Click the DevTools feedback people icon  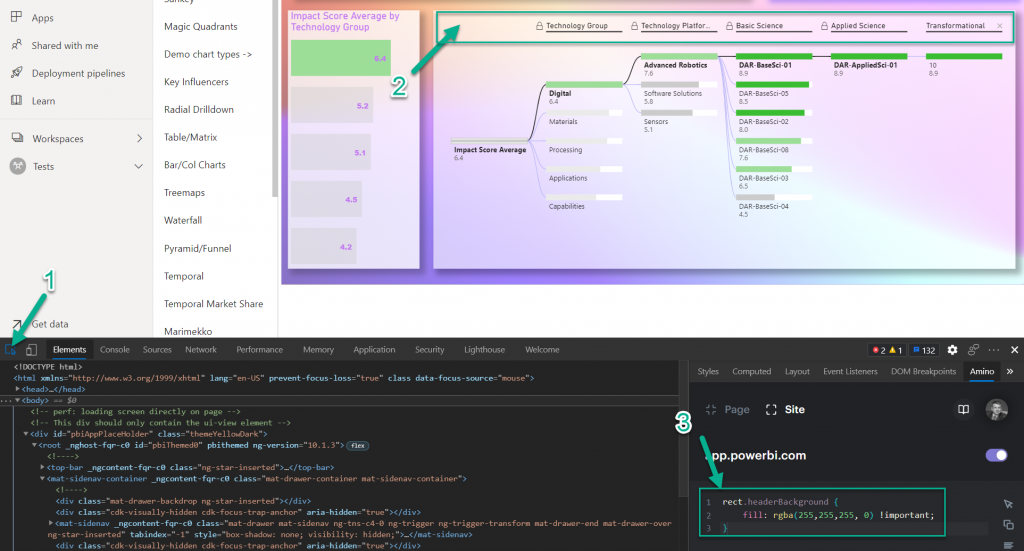coord(973,350)
